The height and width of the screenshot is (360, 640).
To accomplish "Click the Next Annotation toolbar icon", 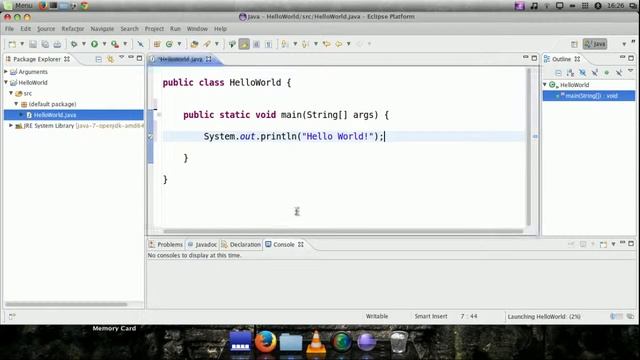I will click(x=285, y=44).
